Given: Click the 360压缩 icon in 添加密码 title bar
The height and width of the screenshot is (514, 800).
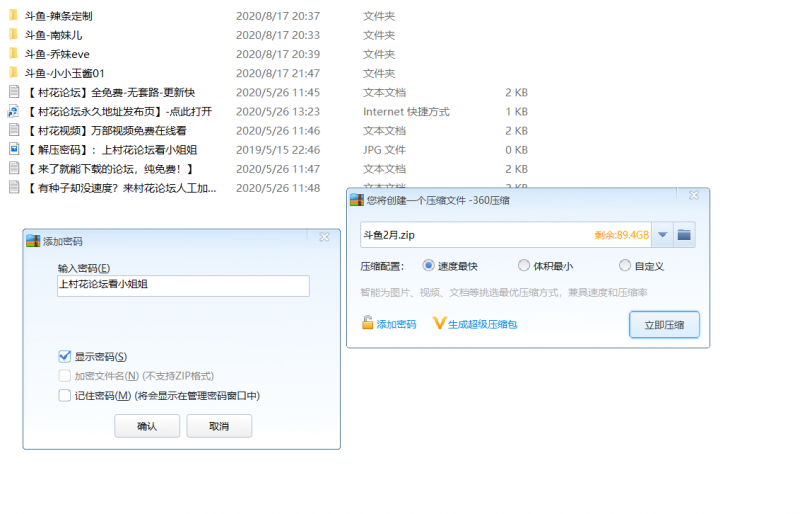Looking at the screenshot, I should [33, 241].
